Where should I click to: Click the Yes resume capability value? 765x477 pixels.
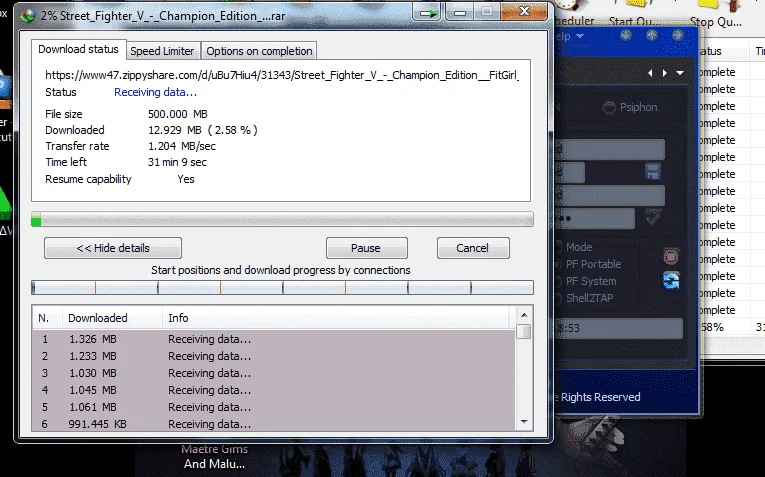(186, 179)
